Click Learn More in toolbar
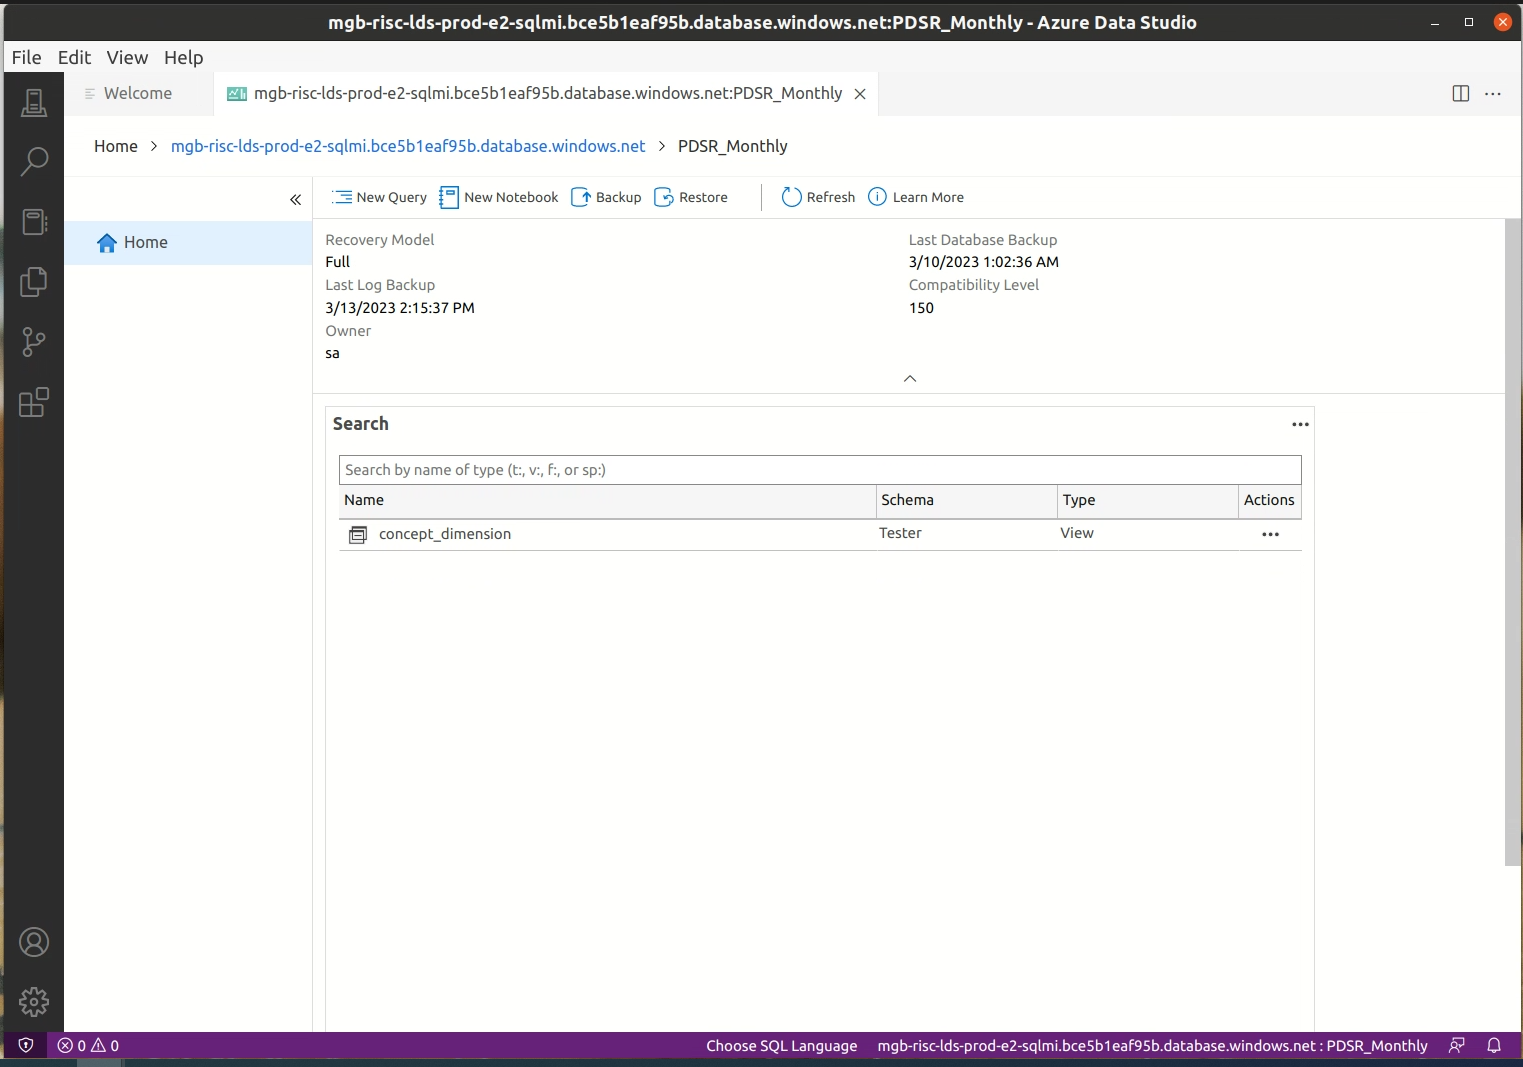 pyautogui.click(x=916, y=197)
